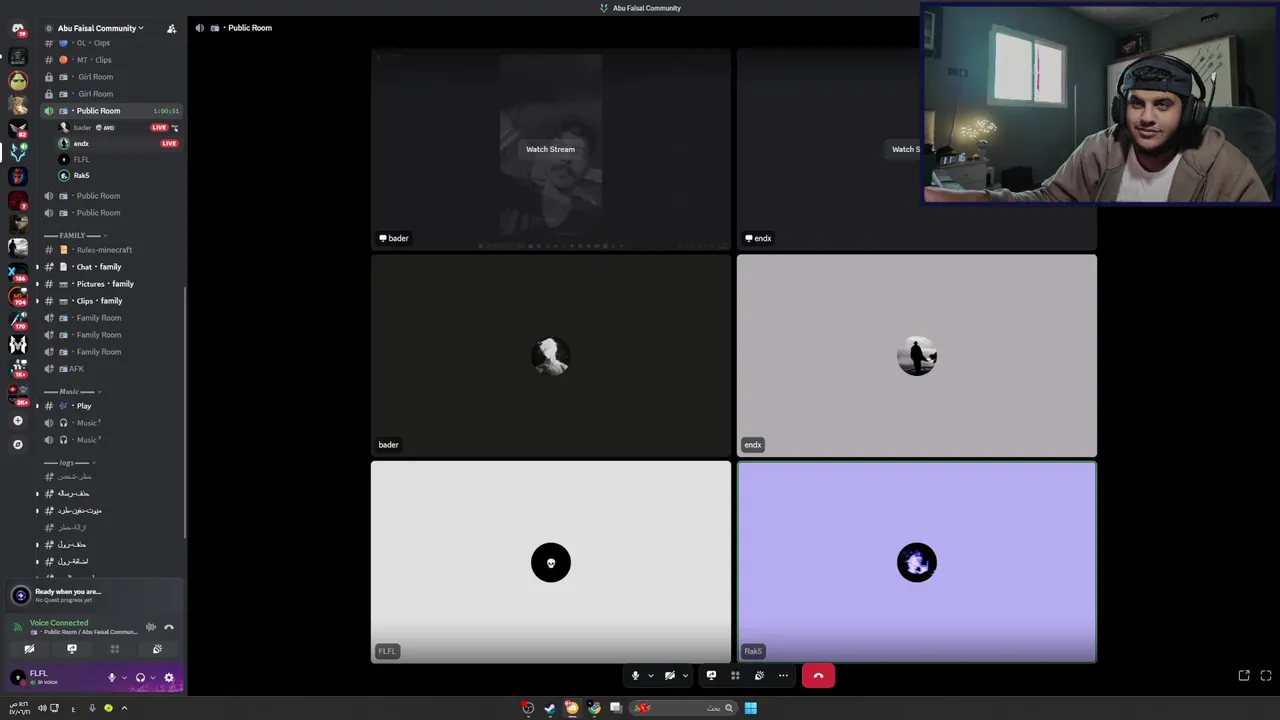This screenshot has width=1280, height=720.
Task: Open server icon with 82 badge
Action: pos(17,128)
